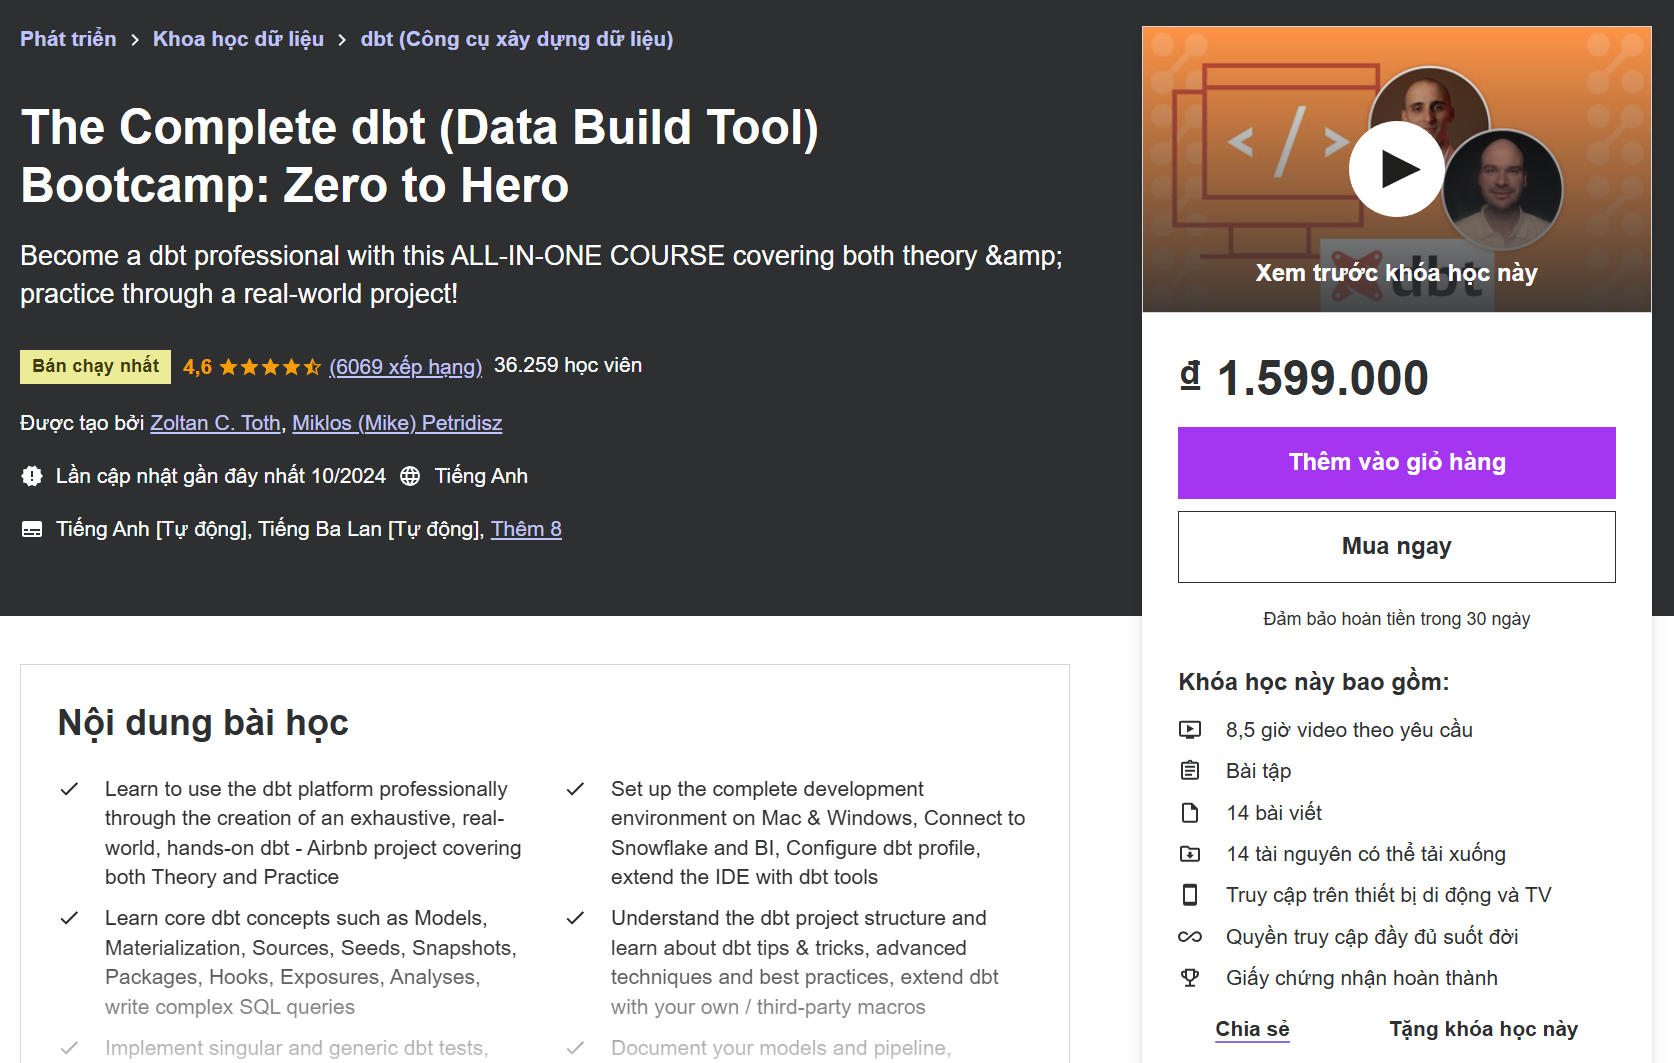Open the '(6069 xếp hạng)' ratings link
1674x1063 pixels.
(405, 366)
